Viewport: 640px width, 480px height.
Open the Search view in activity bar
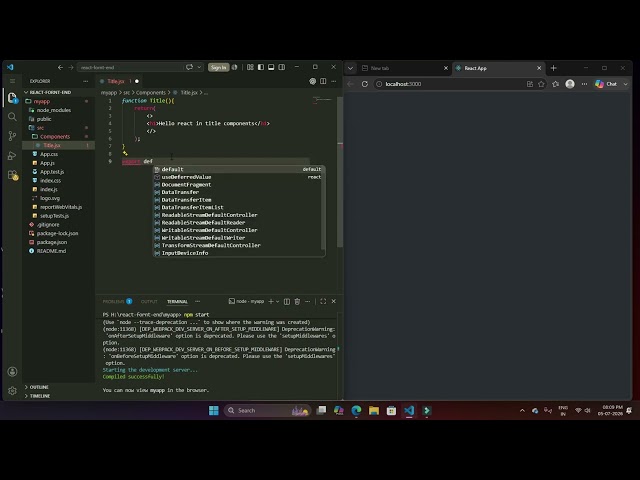(12, 117)
